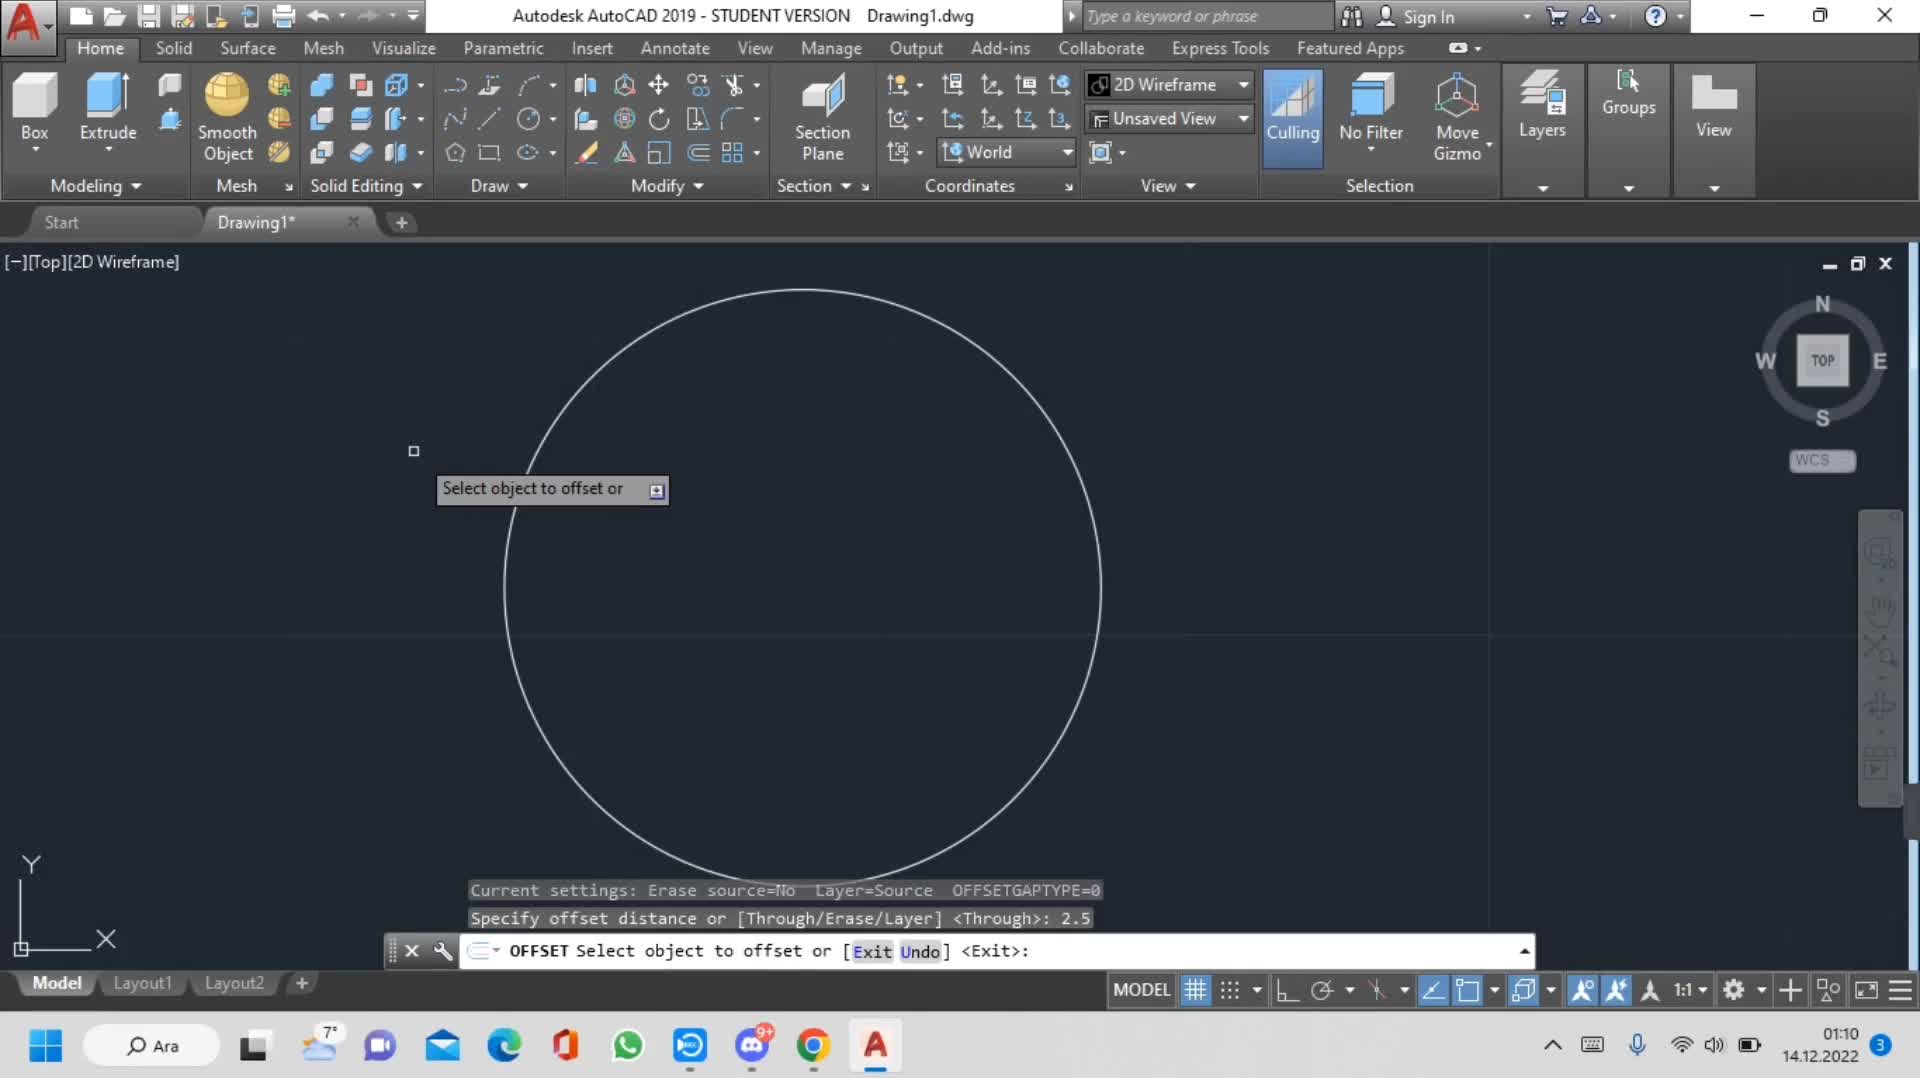Screen dimensions: 1920x1078
Task: Click the Section Plane tool
Action: [822, 118]
